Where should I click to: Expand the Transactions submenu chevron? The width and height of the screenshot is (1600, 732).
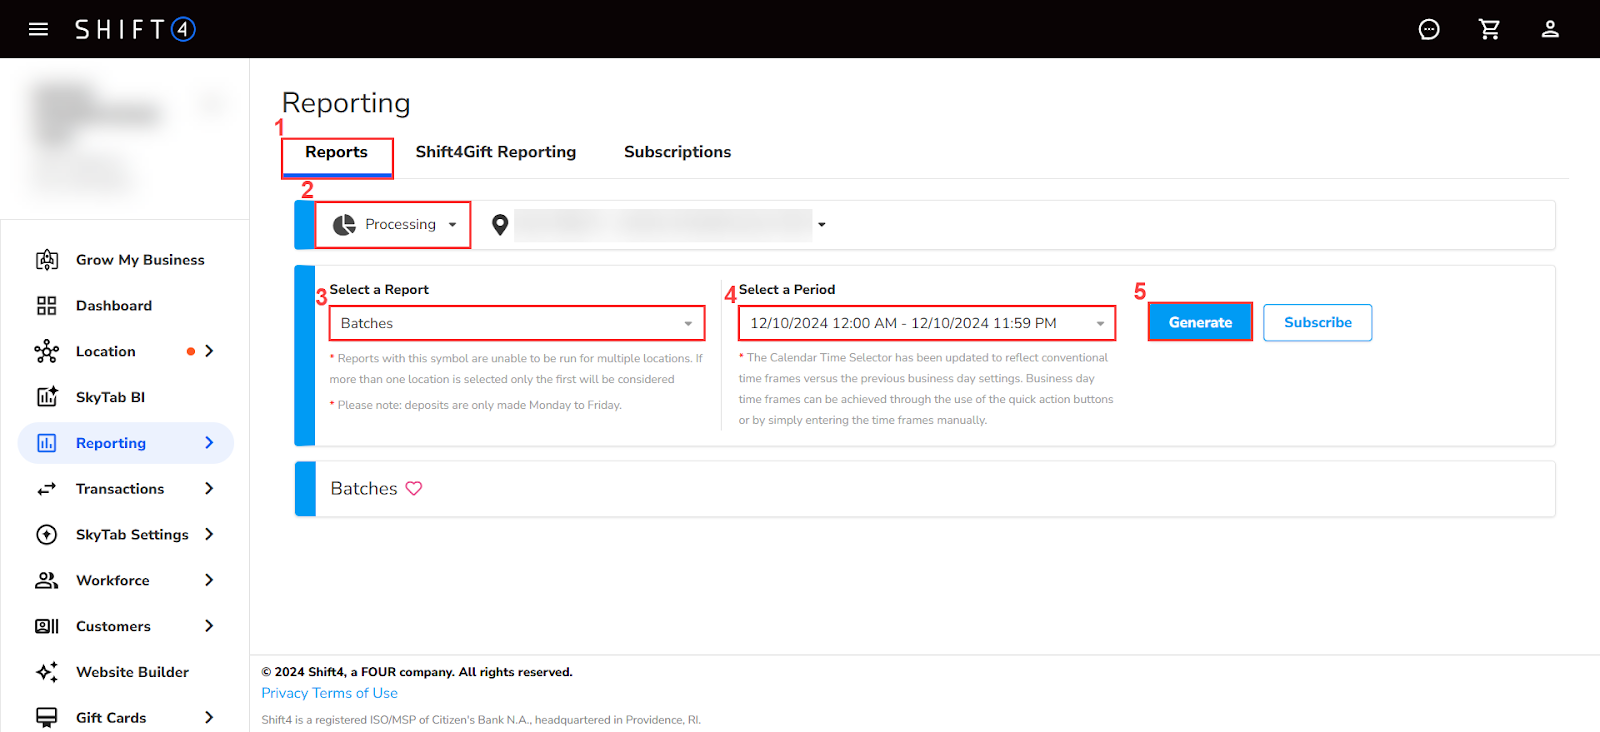click(x=209, y=489)
